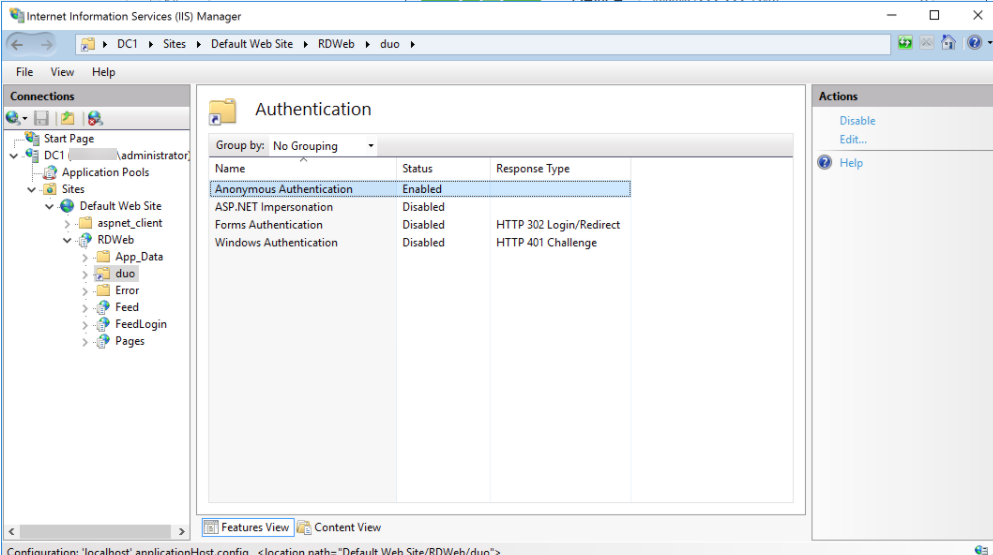Click the blue Help question mark icon in top toolbar
The height and width of the screenshot is (555, 993).
(x=973, y=44)
